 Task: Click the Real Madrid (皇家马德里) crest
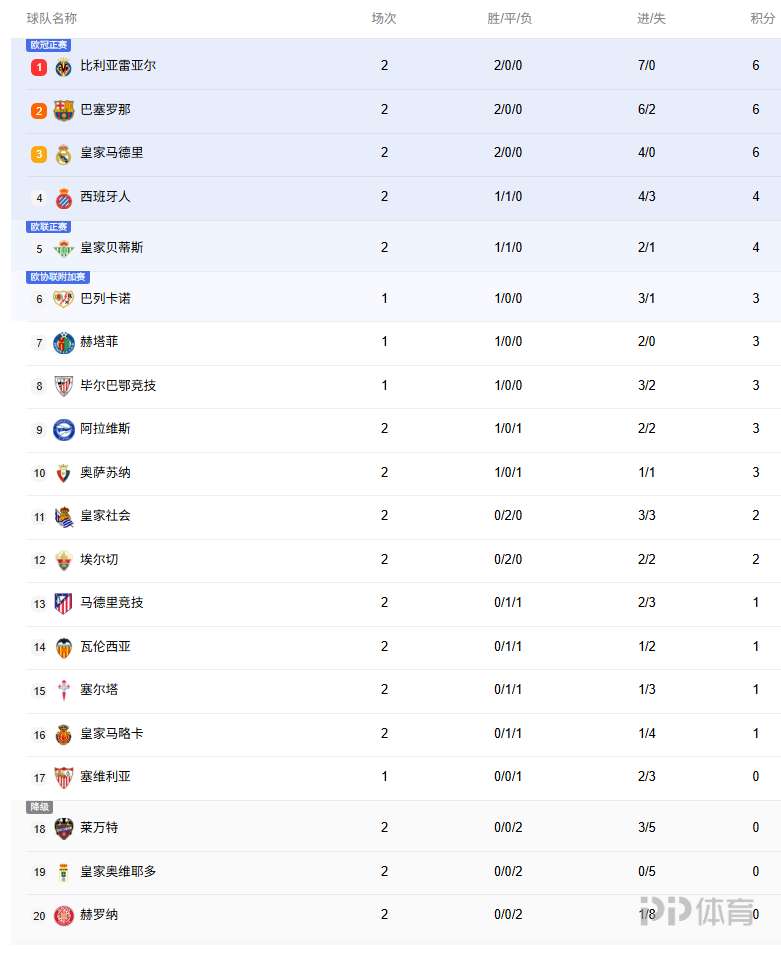(x=64, y=154)
